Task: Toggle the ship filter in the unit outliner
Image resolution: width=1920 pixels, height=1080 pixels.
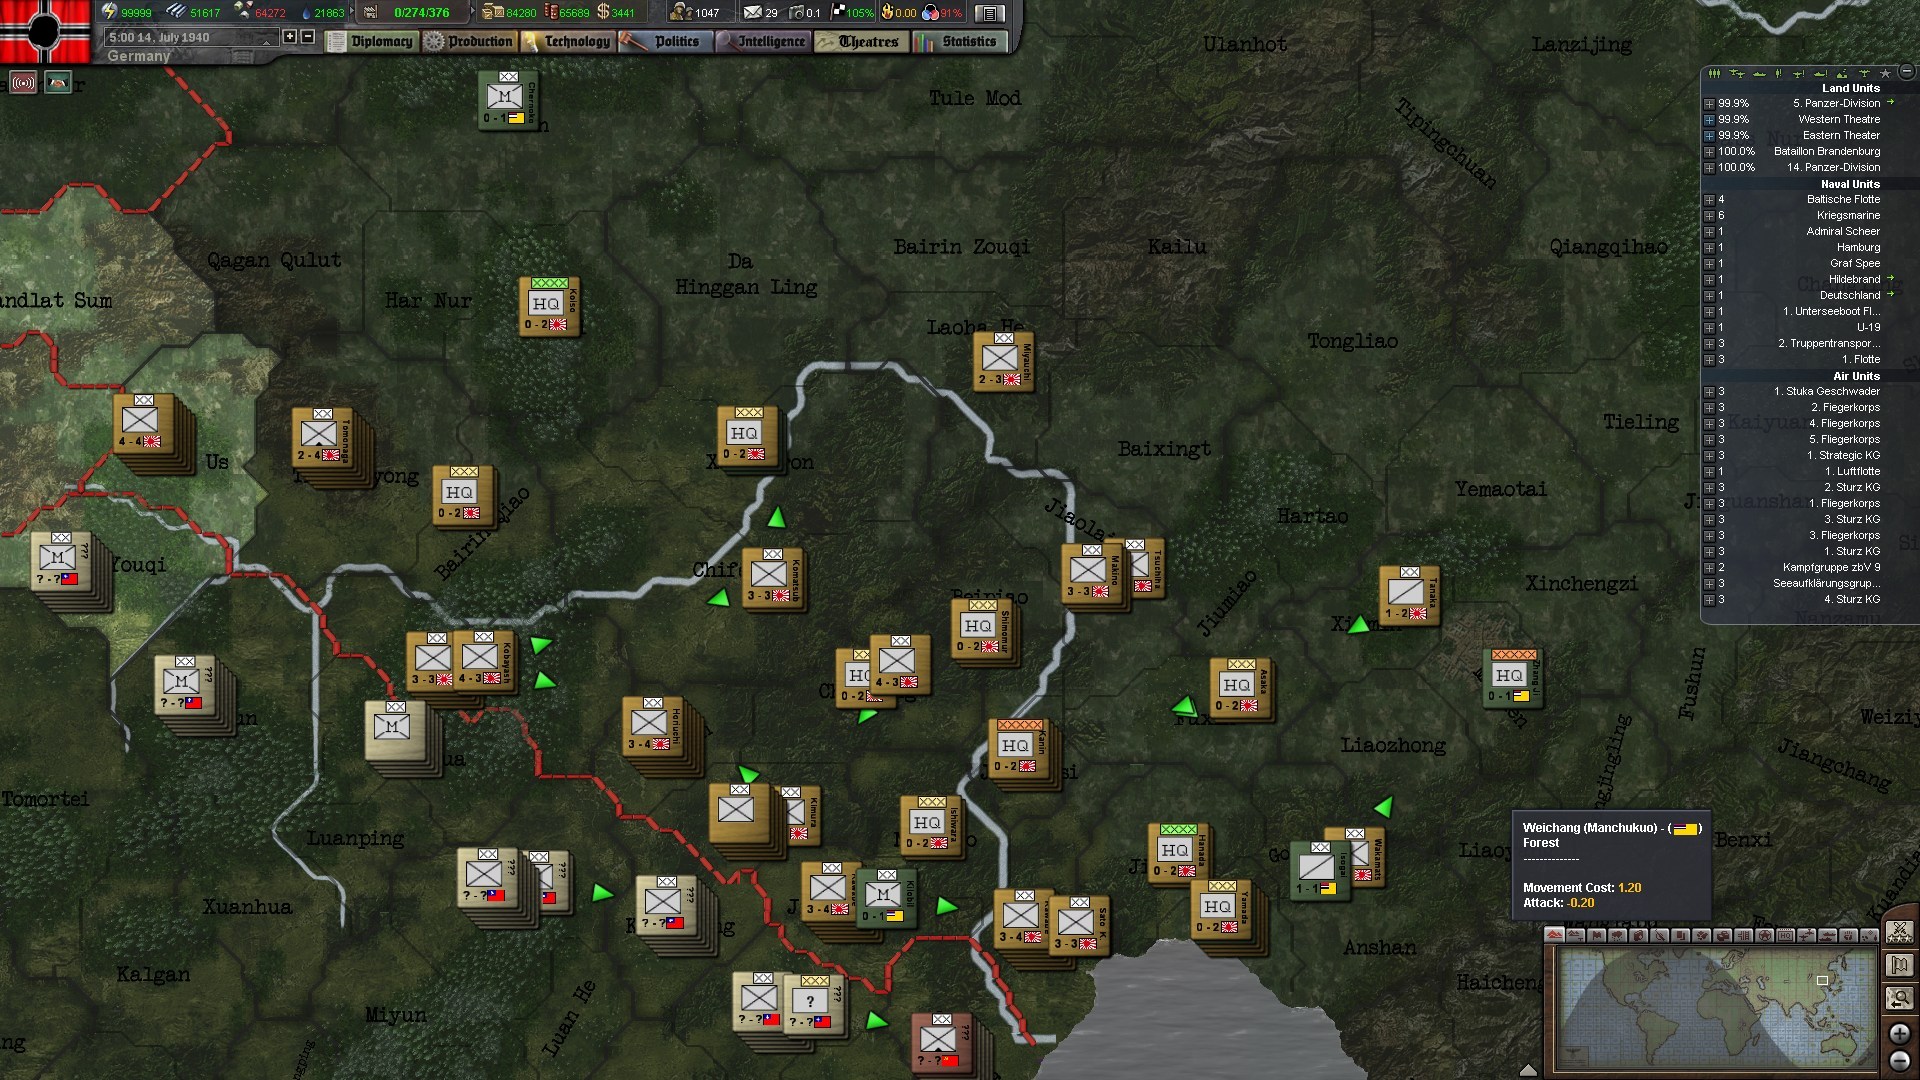Action: pos(1758,74)
